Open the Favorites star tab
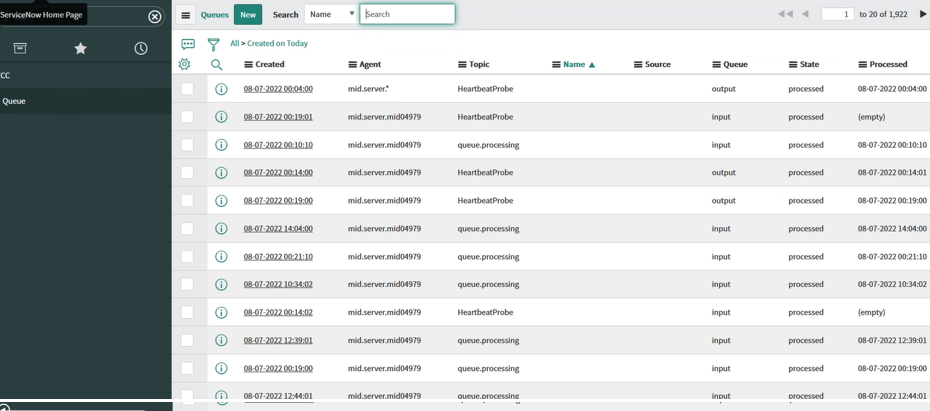Viewport: 930px width, 411px height. 81,49
